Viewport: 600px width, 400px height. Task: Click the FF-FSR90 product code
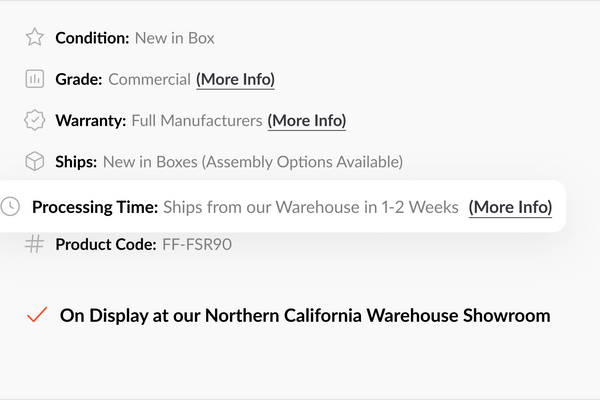(x=197, y=244)
